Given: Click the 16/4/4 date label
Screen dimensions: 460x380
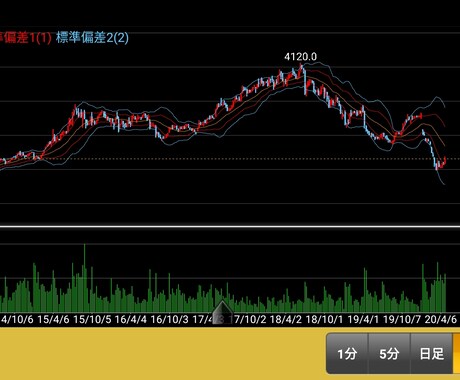Looking at the screenshot, I should (x=131, y=319).
